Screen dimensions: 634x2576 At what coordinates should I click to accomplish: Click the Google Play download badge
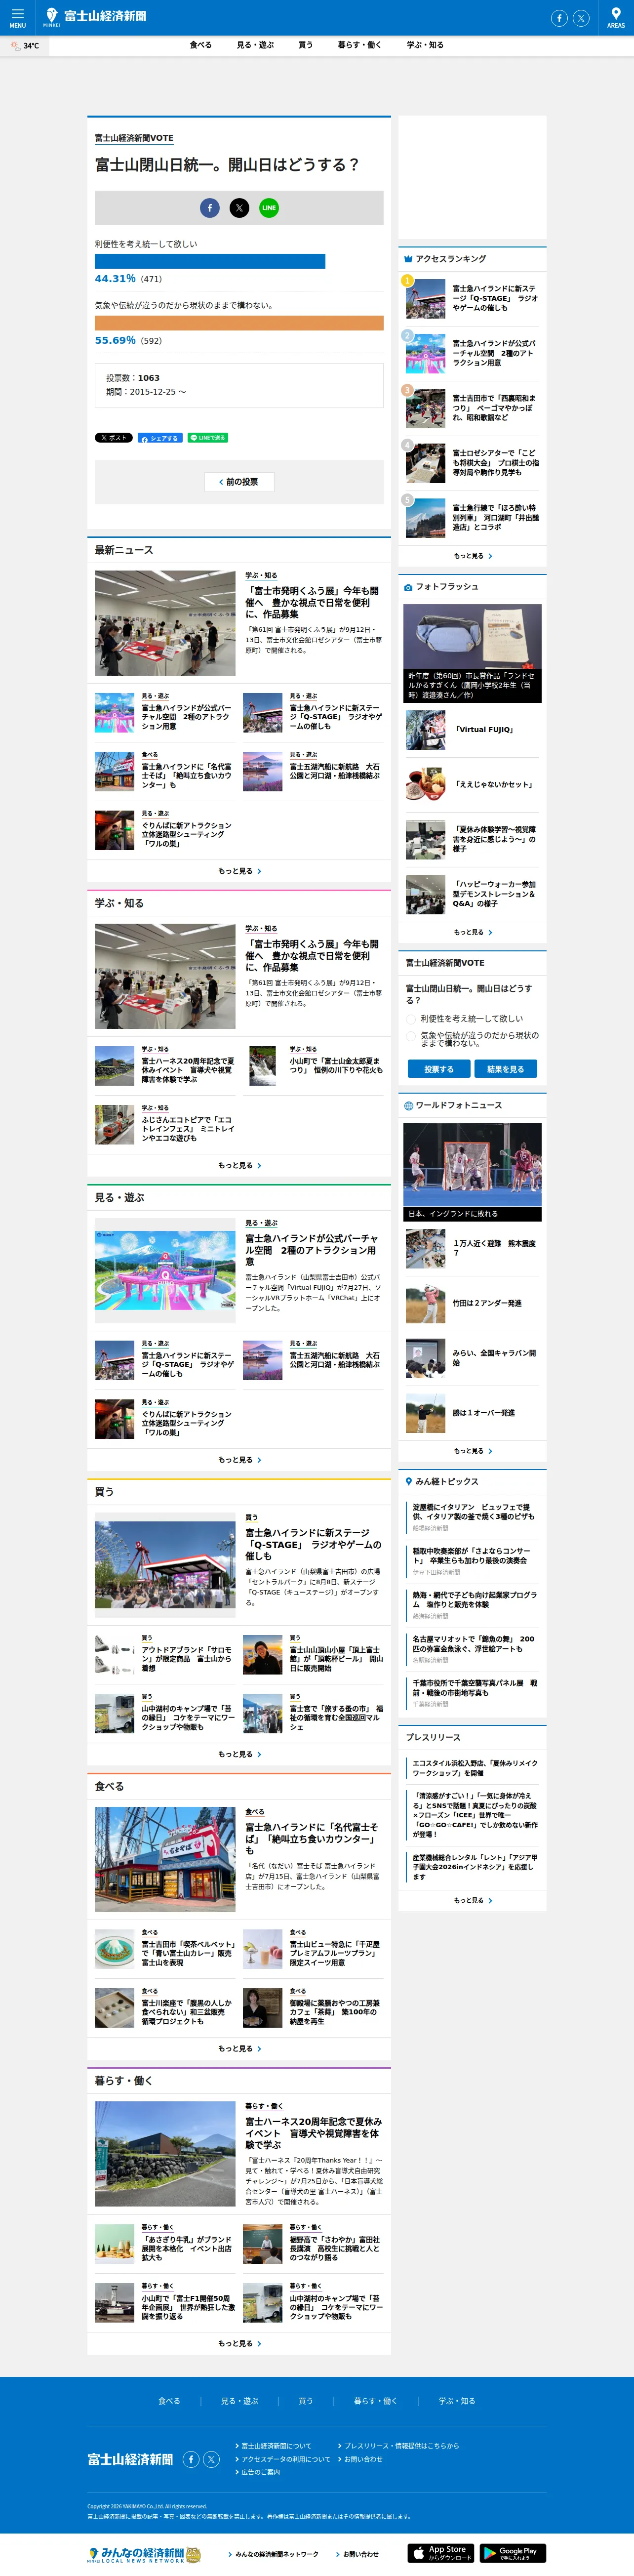point(513,2553)
